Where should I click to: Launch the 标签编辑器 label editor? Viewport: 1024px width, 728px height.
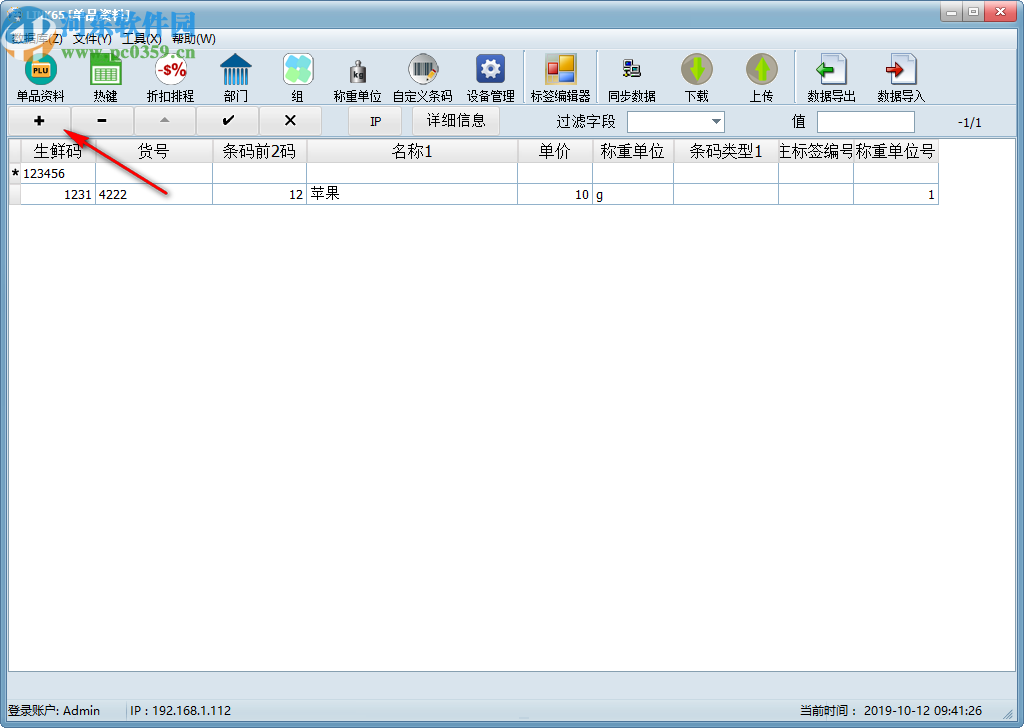coord(561,77)
